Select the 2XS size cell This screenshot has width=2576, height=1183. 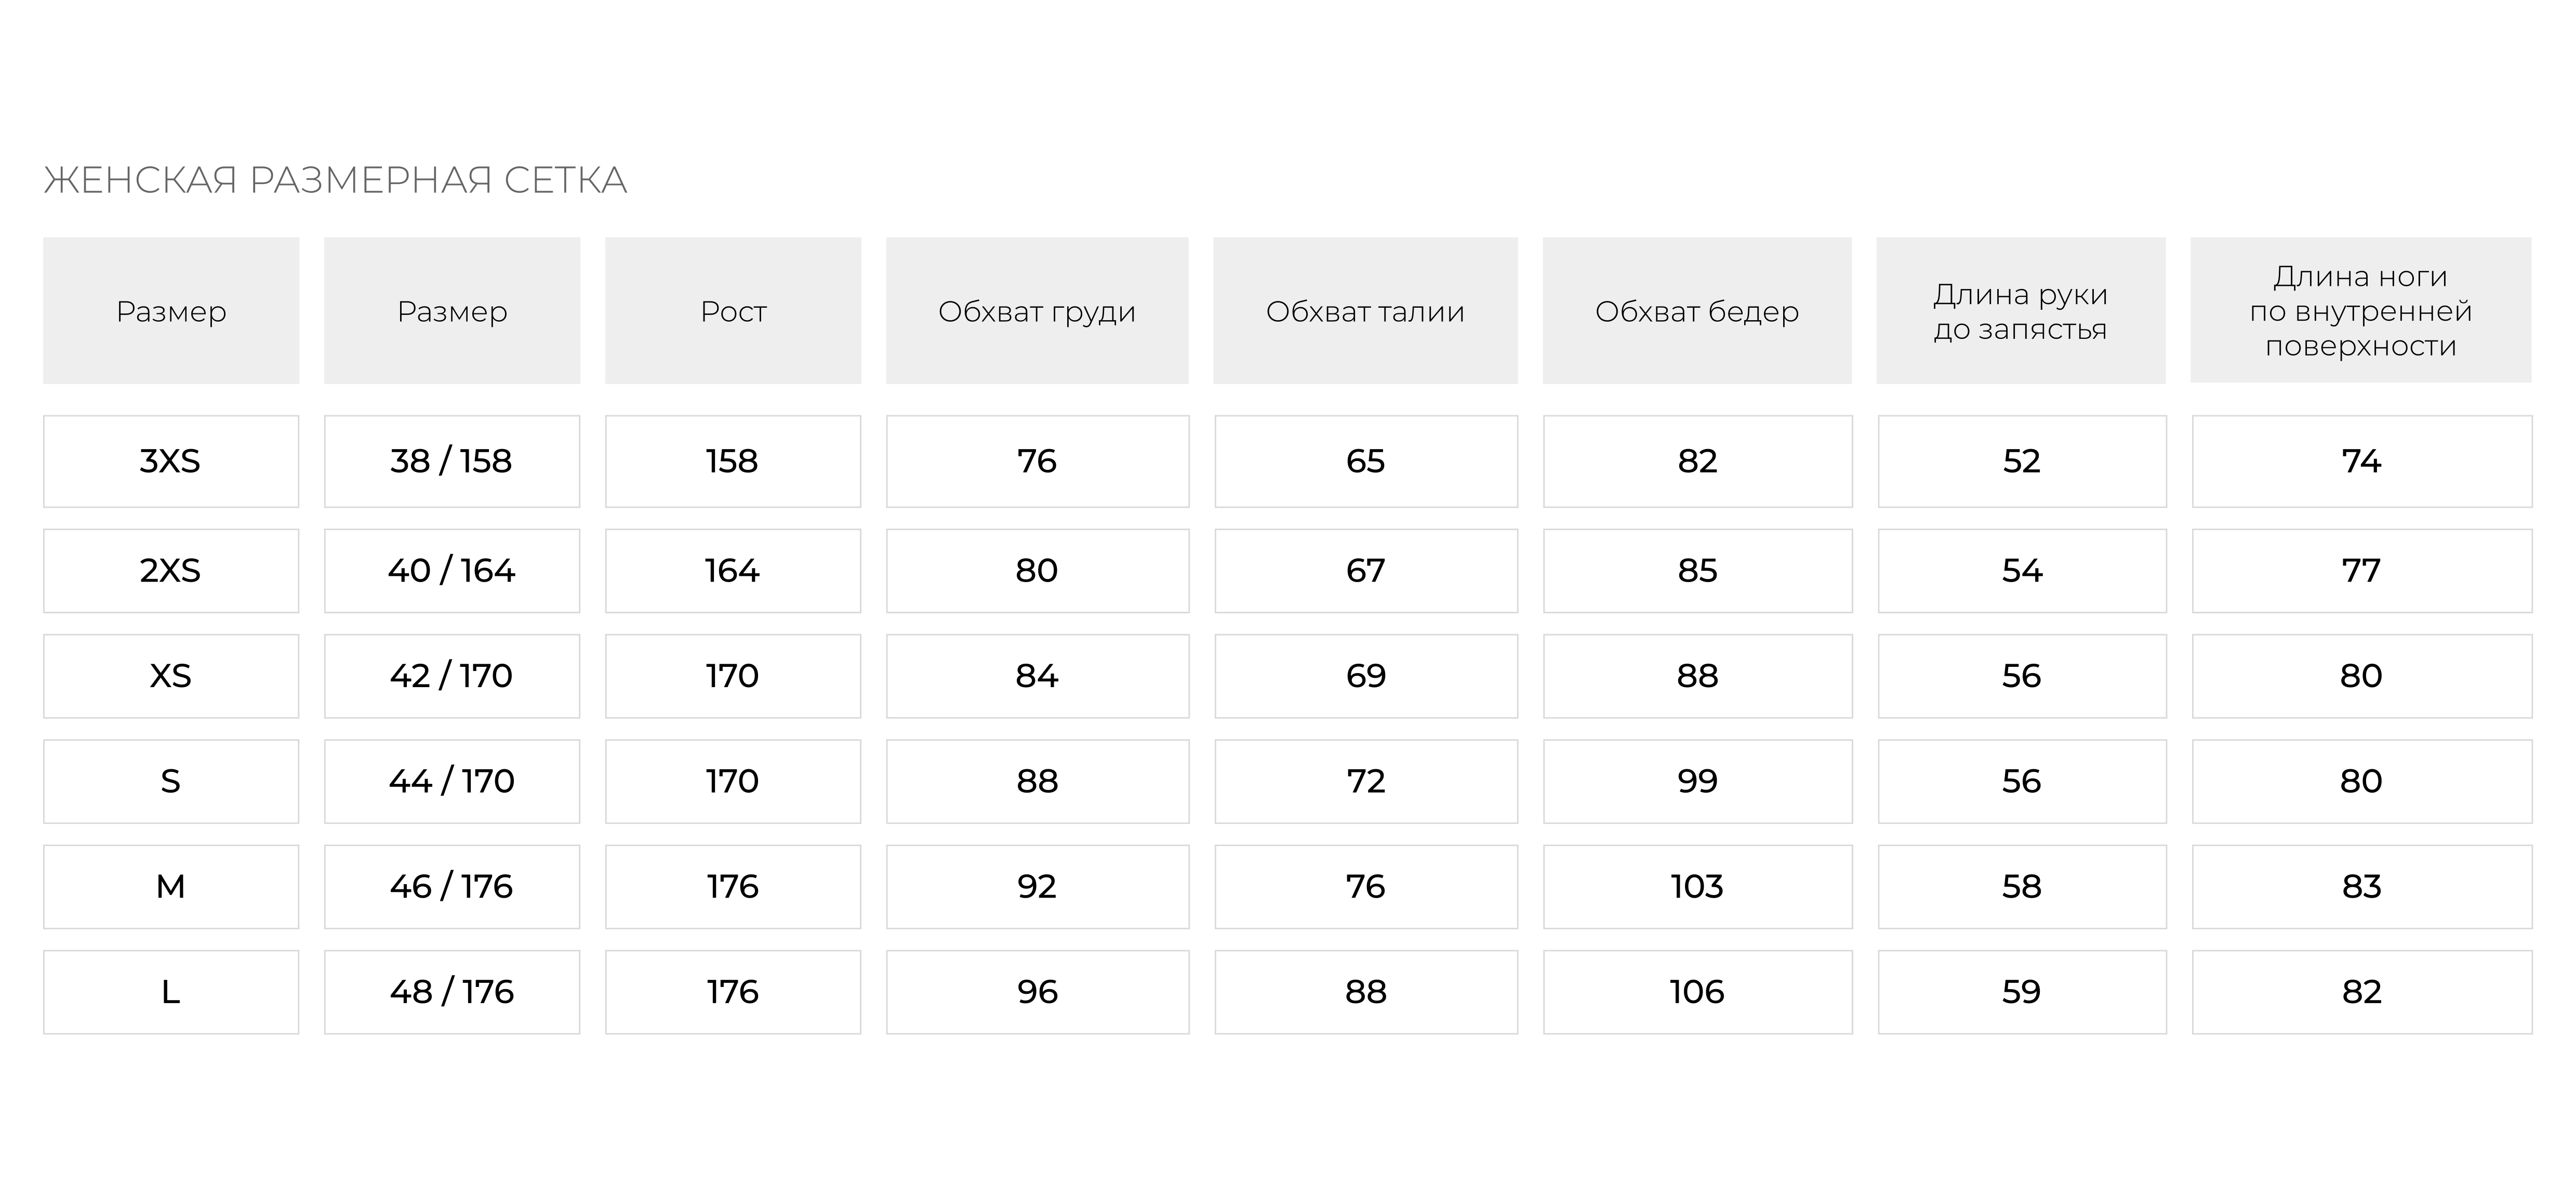171,571
